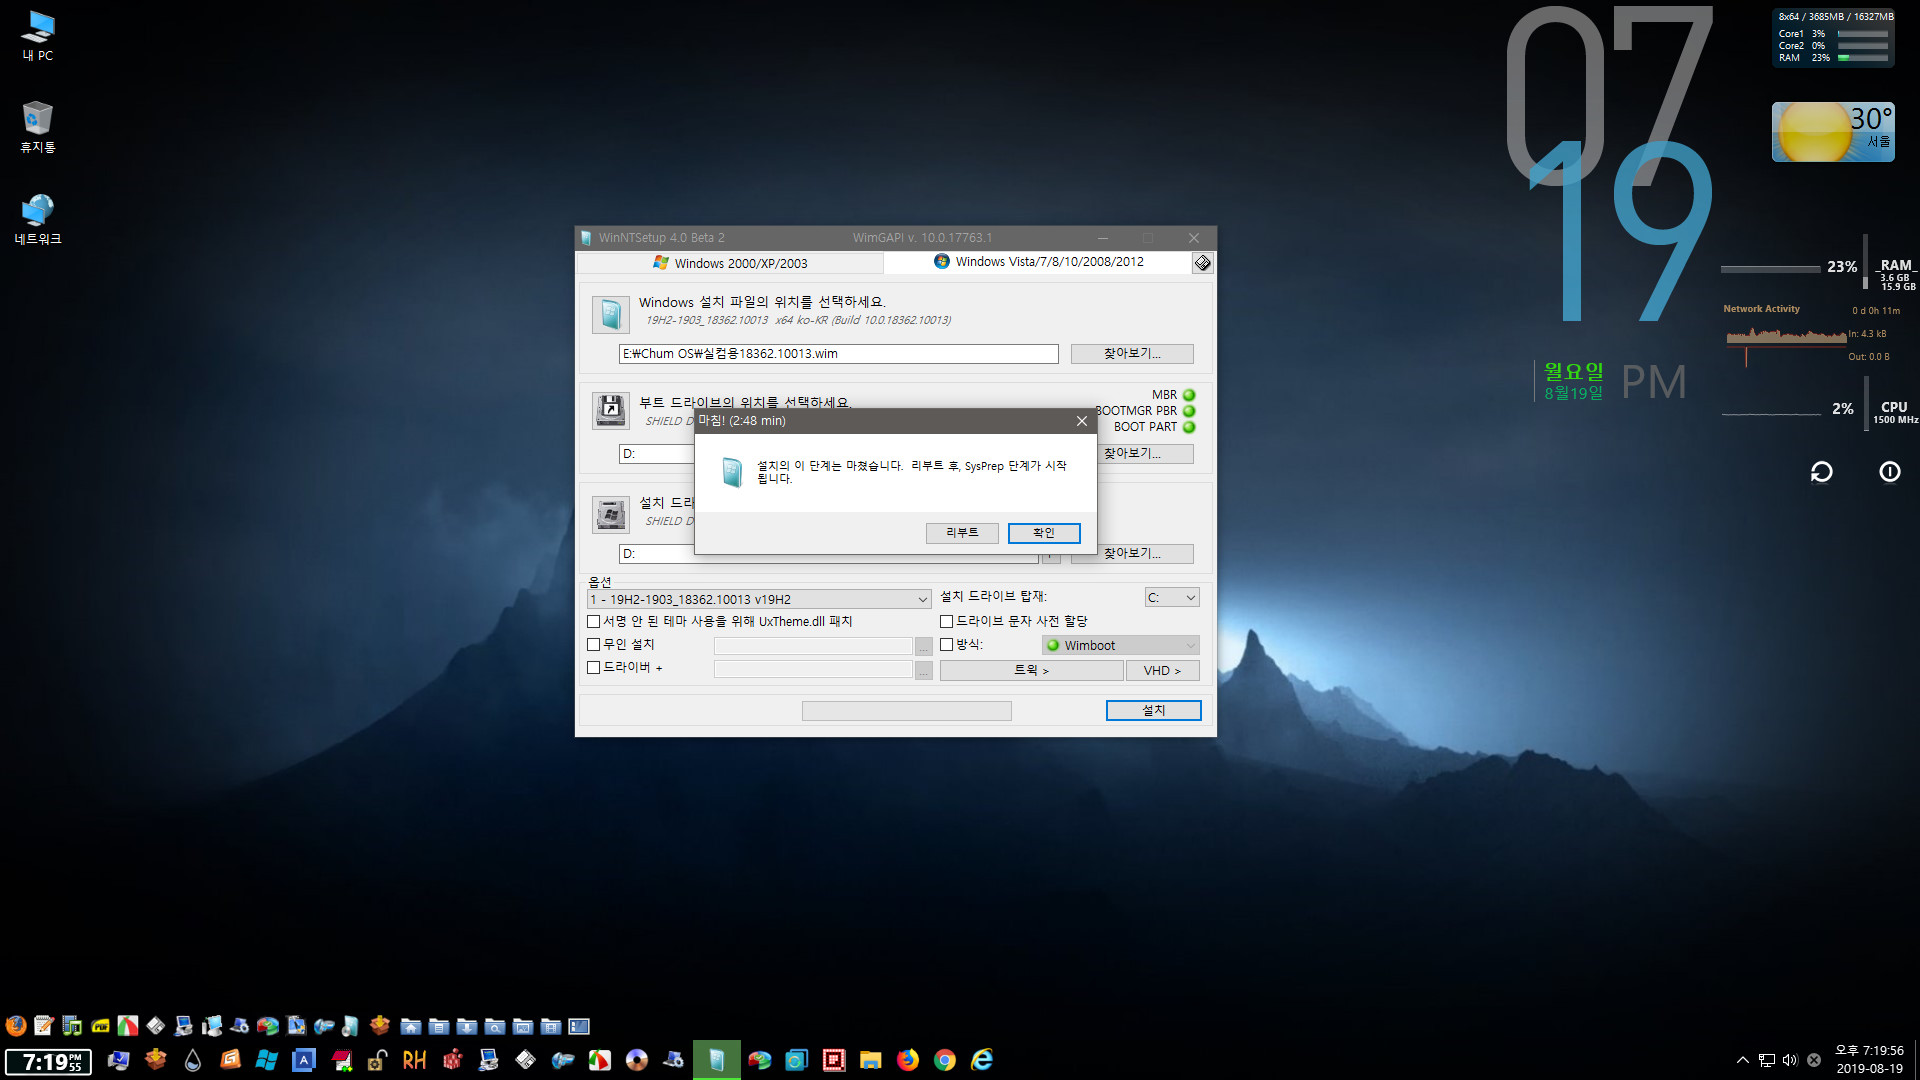Enable the UxTheme.dll patch checkbox

coord(593,622)
